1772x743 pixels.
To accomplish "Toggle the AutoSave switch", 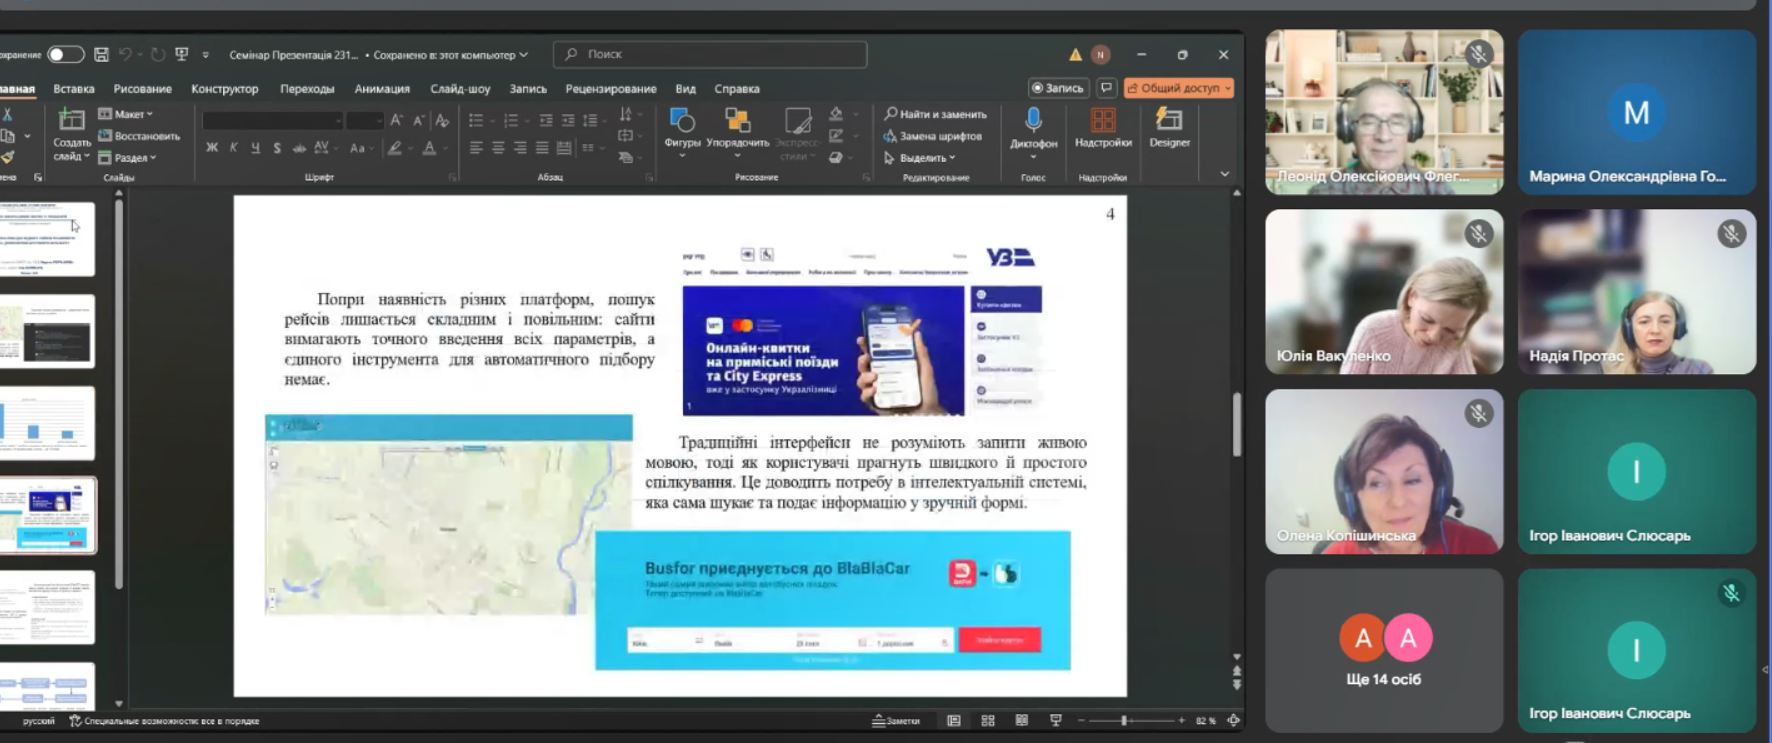I will [65, 54].
